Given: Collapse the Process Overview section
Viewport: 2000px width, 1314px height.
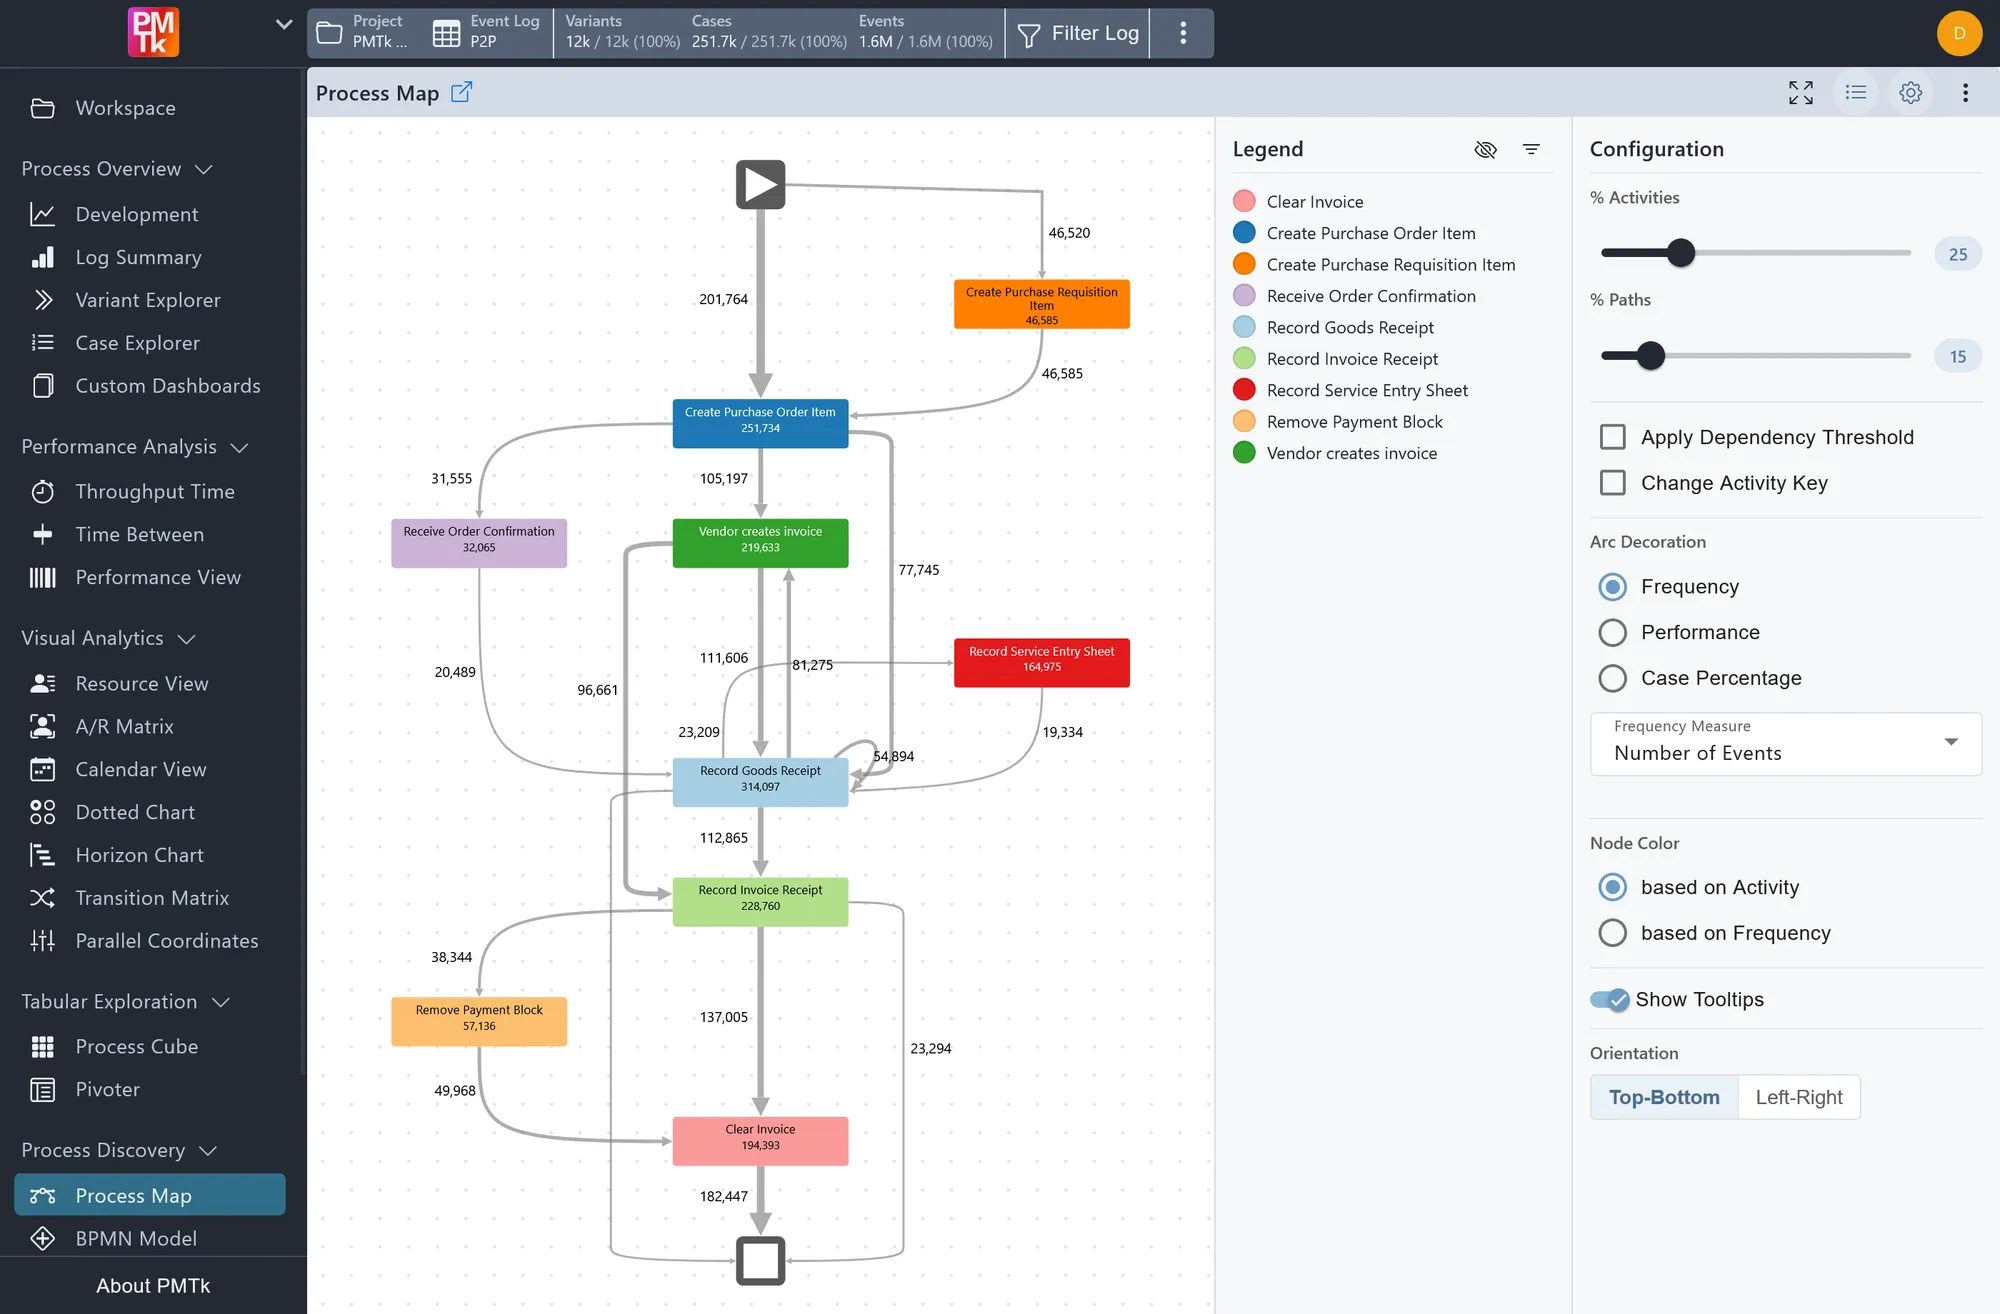Looking at the screenshot, I should pos(205,170).
